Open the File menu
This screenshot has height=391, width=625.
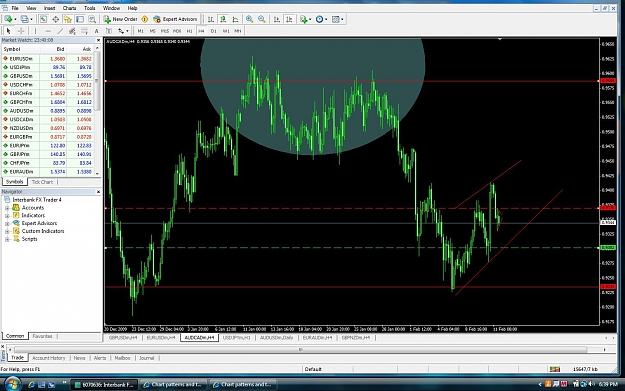(x=15, y=8)
